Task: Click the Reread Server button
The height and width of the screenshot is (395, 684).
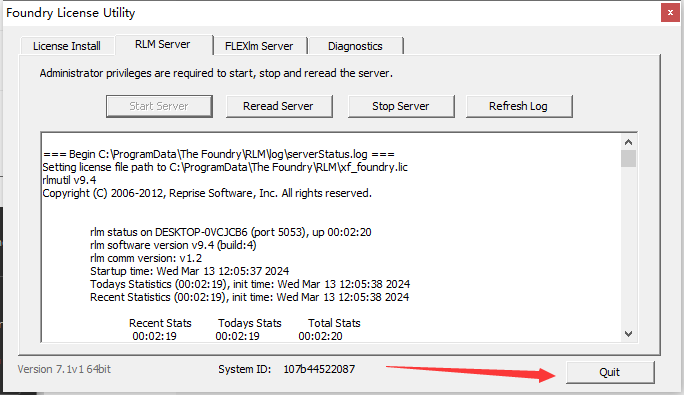Action: 279,106
